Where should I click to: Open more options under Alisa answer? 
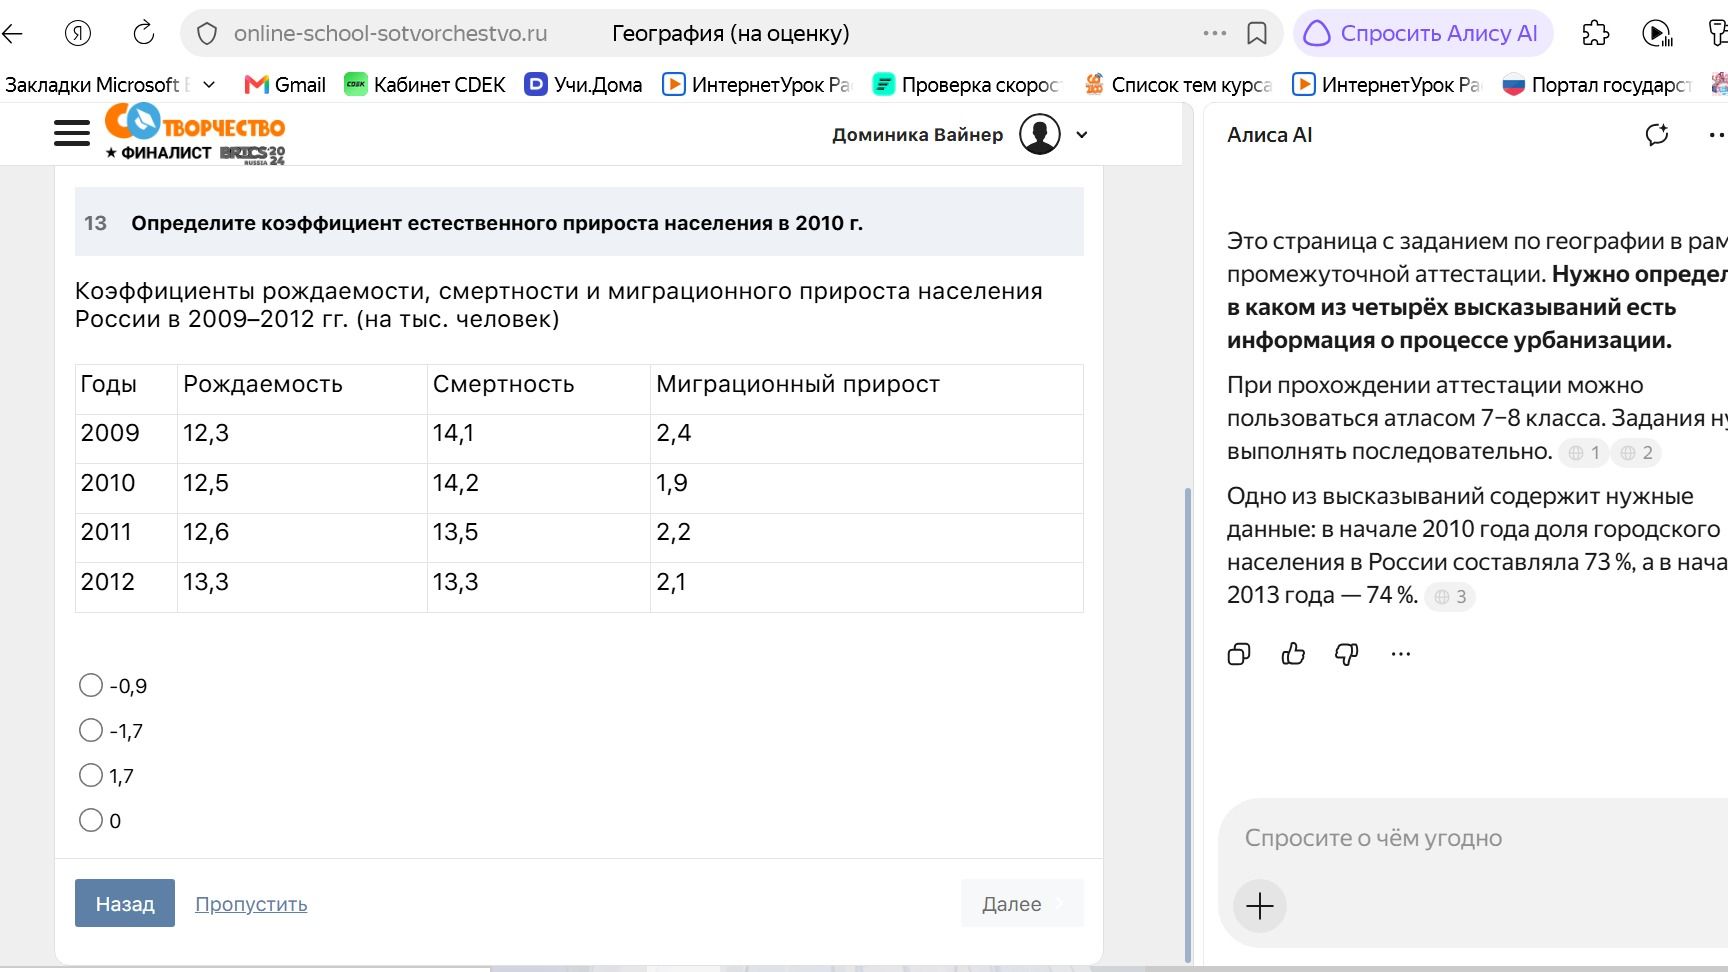click(1401, 654)
